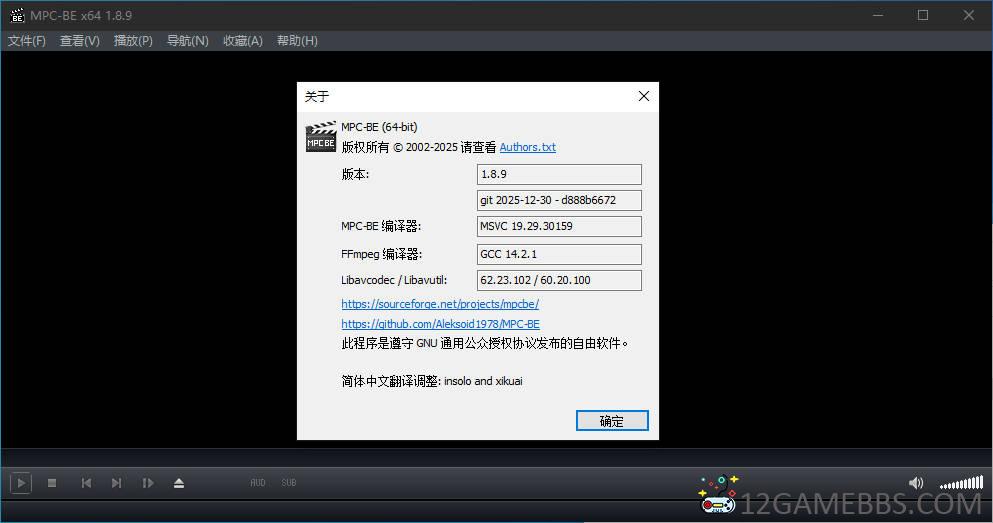Click the 确定 button in About dialog

[612, 421]
